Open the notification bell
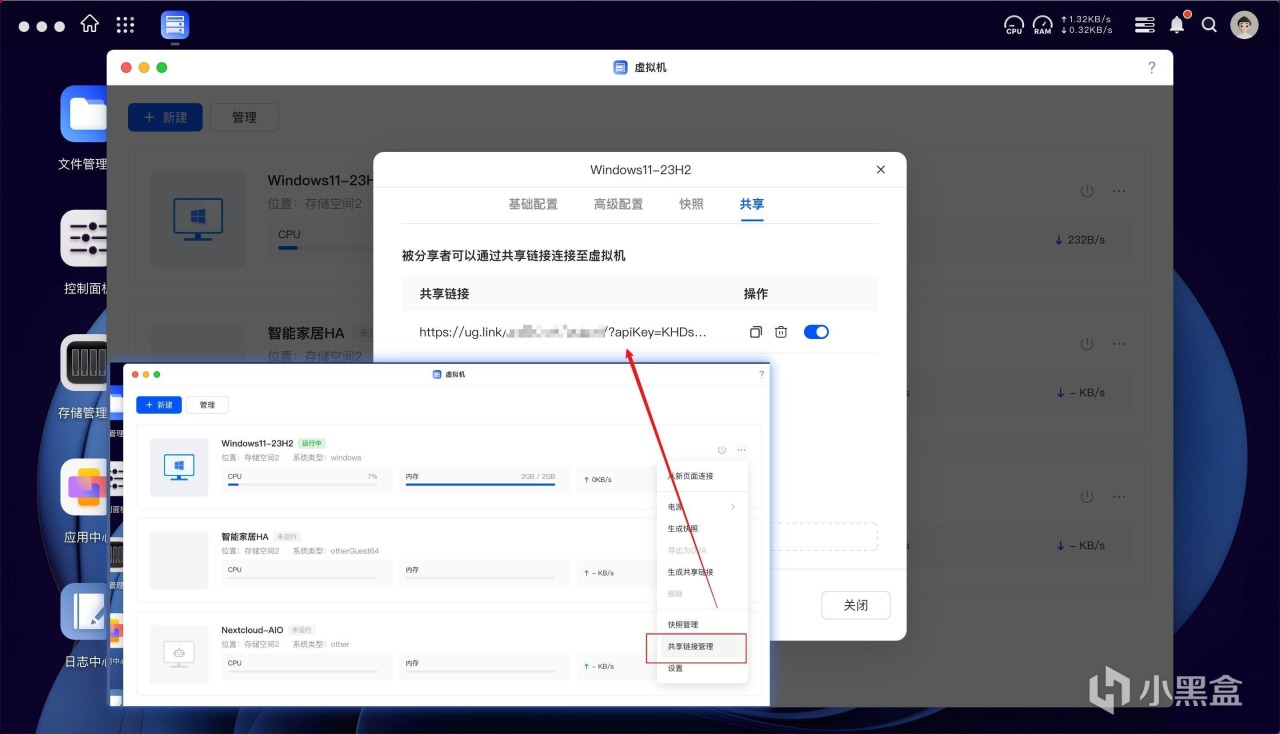Screen dimensions: 1280x734 [x=1177, y=25]
